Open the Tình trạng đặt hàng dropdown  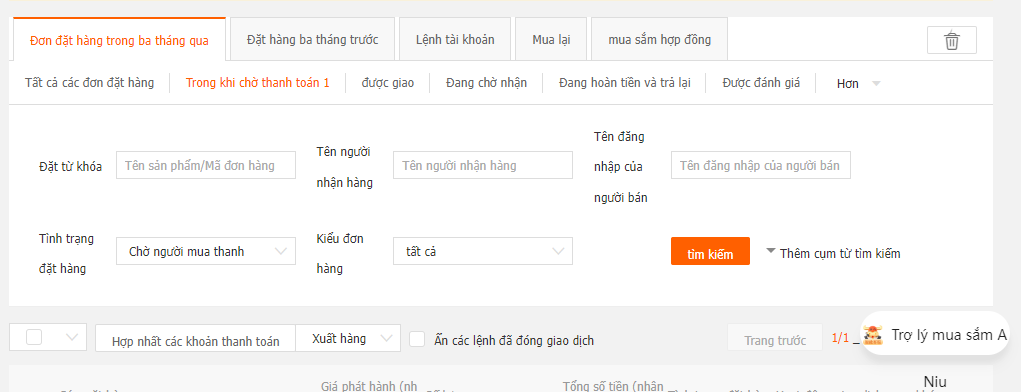point(206,251)
